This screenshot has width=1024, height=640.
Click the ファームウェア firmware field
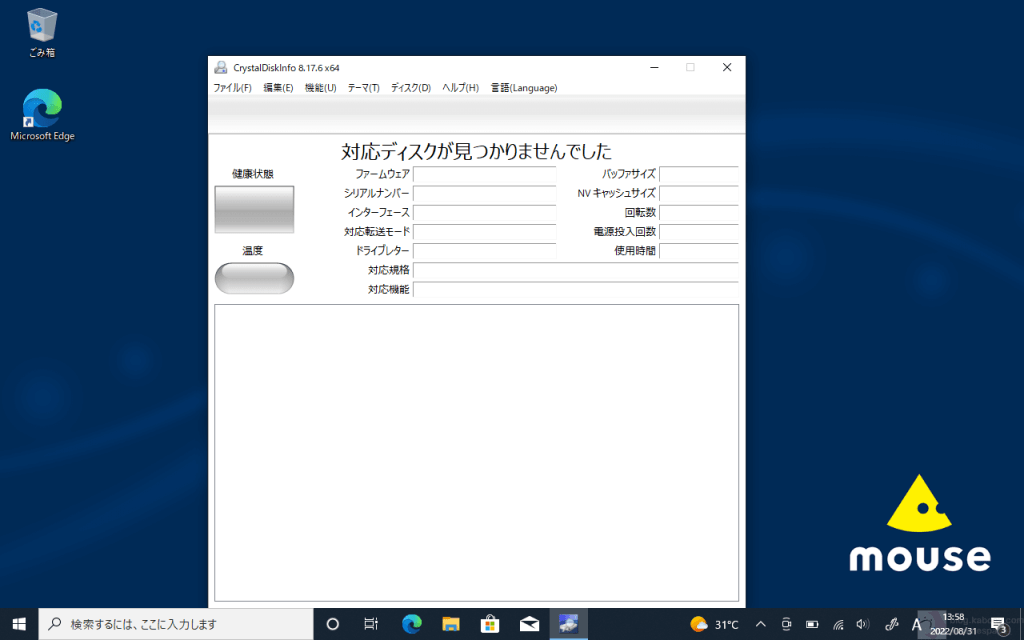tap(484, 175)
